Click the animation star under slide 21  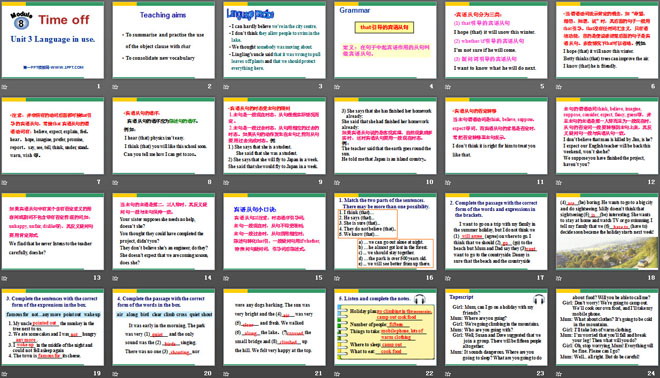click(x=226, y=374)
